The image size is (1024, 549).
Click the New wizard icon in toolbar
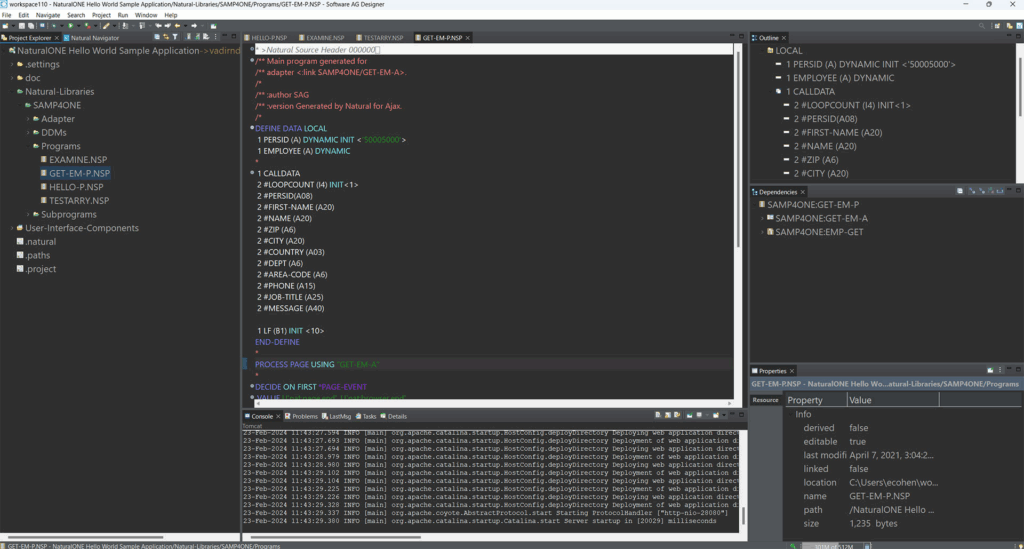(x=6, y=26)
